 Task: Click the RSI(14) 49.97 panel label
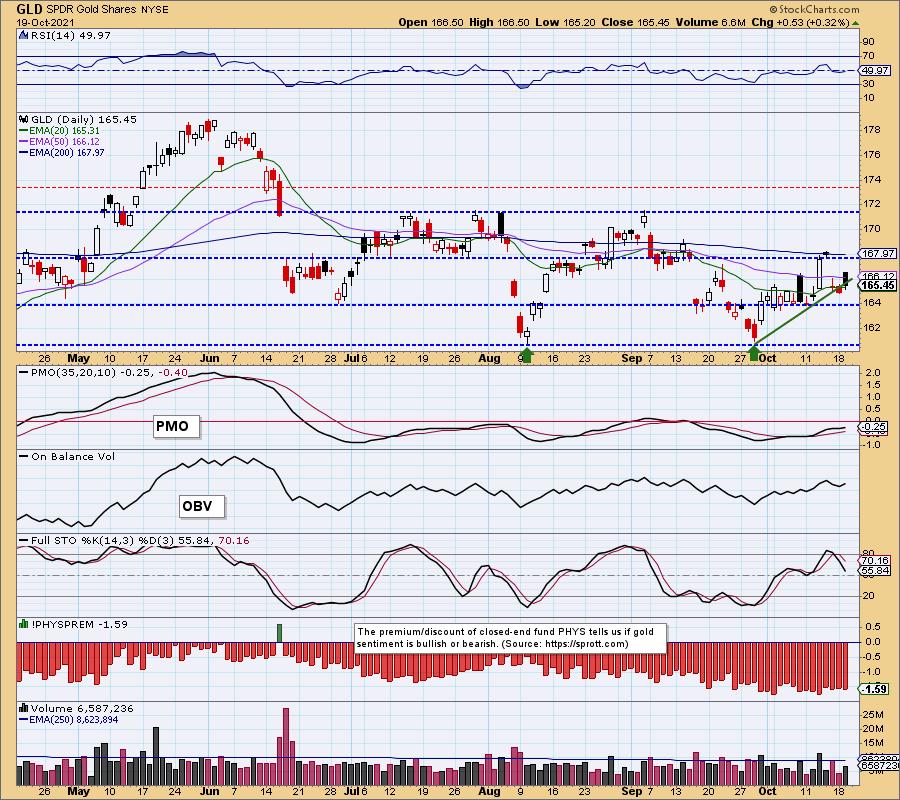click(71, 35)
